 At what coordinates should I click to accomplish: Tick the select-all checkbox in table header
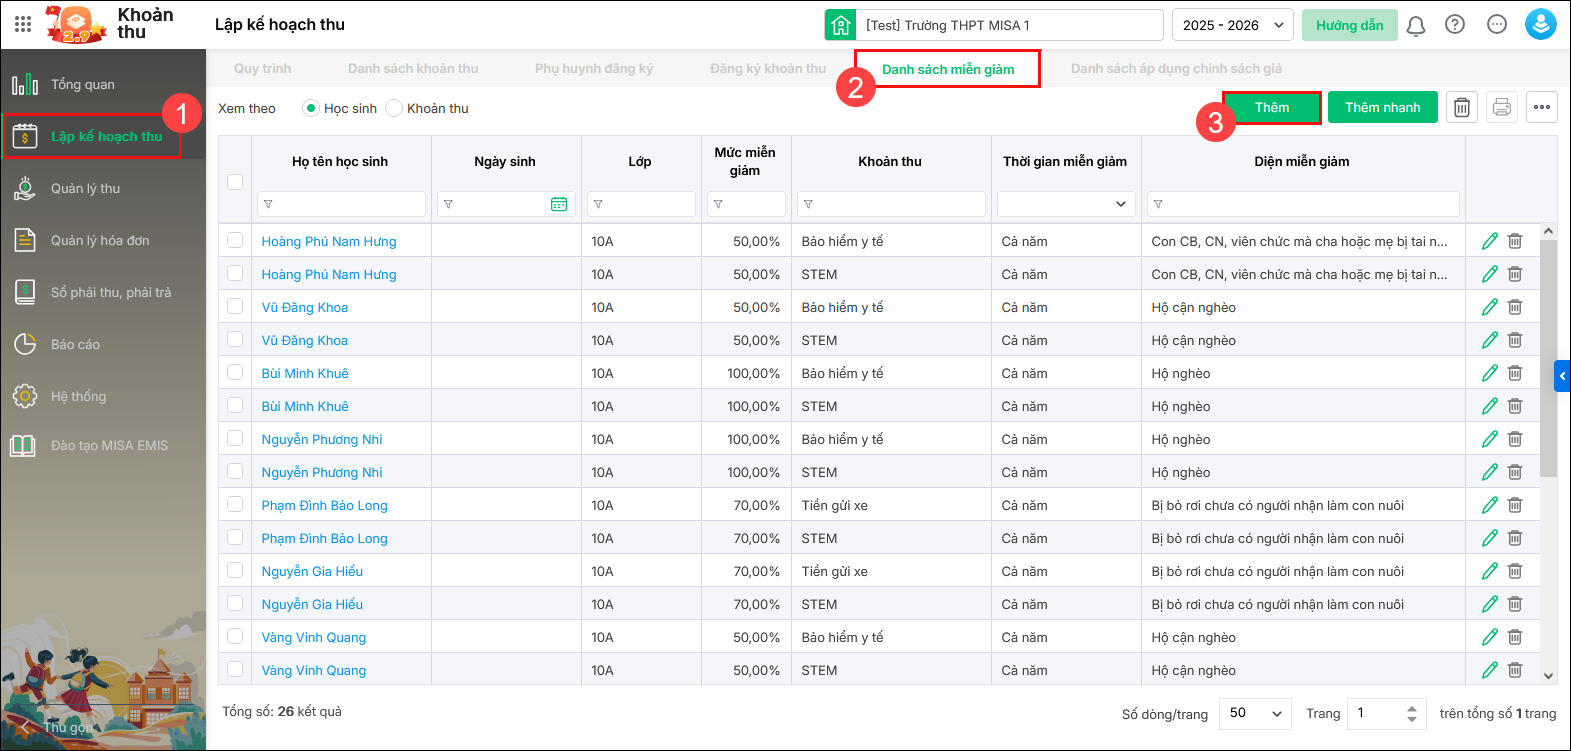[x=235, y=182]
